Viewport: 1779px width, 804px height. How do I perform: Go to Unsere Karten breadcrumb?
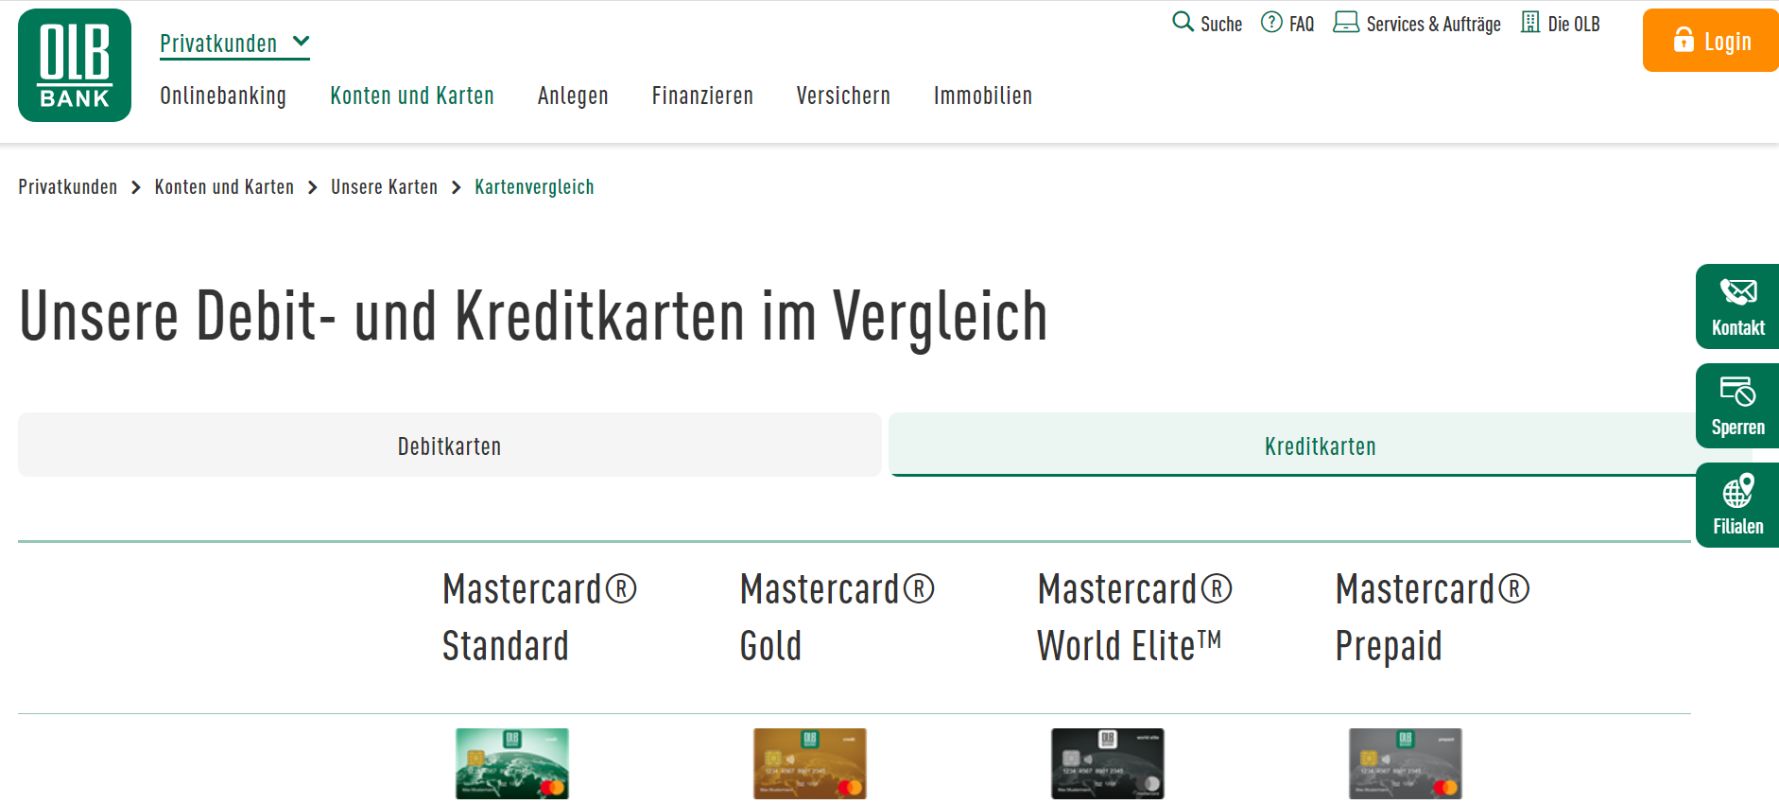[x=384, y=187]
